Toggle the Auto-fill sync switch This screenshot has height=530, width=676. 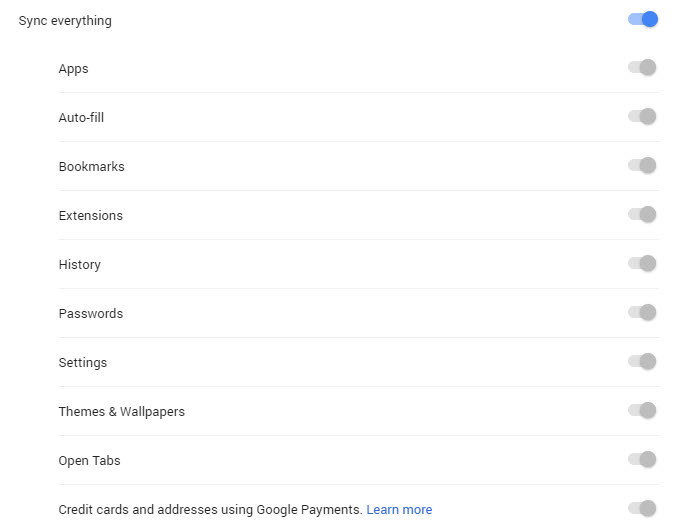(x=642, y=117)
